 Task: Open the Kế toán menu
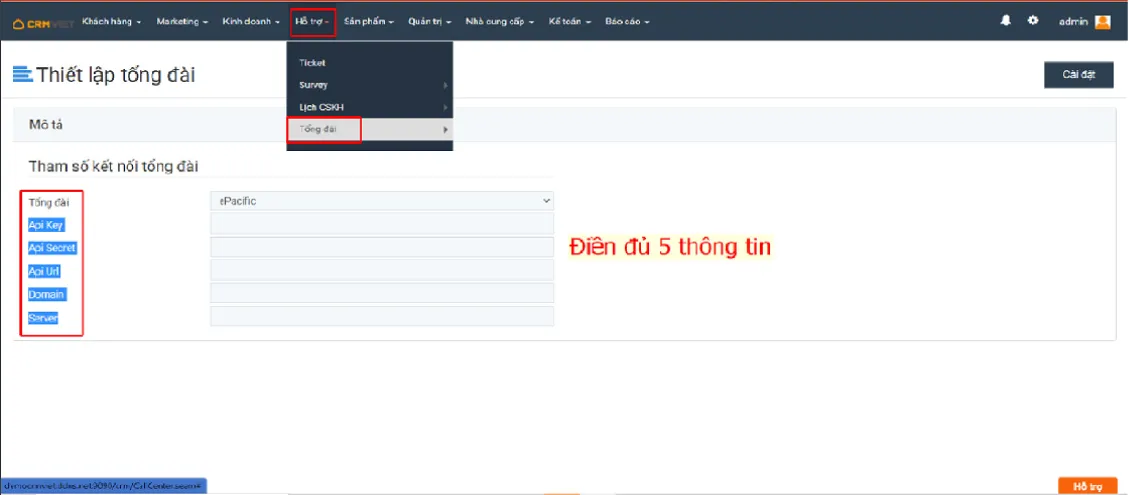[x=570, y=22]
